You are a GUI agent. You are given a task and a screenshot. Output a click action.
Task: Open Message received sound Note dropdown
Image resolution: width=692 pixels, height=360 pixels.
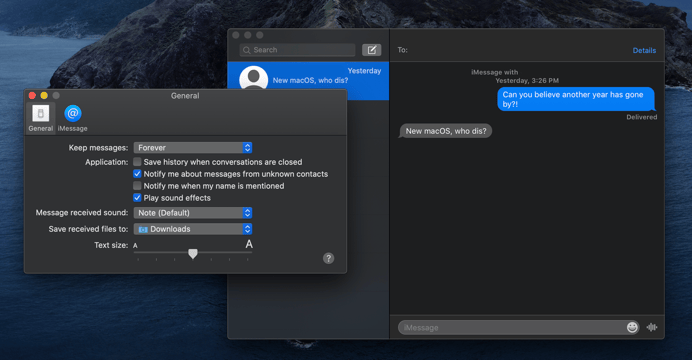(193, 213)
